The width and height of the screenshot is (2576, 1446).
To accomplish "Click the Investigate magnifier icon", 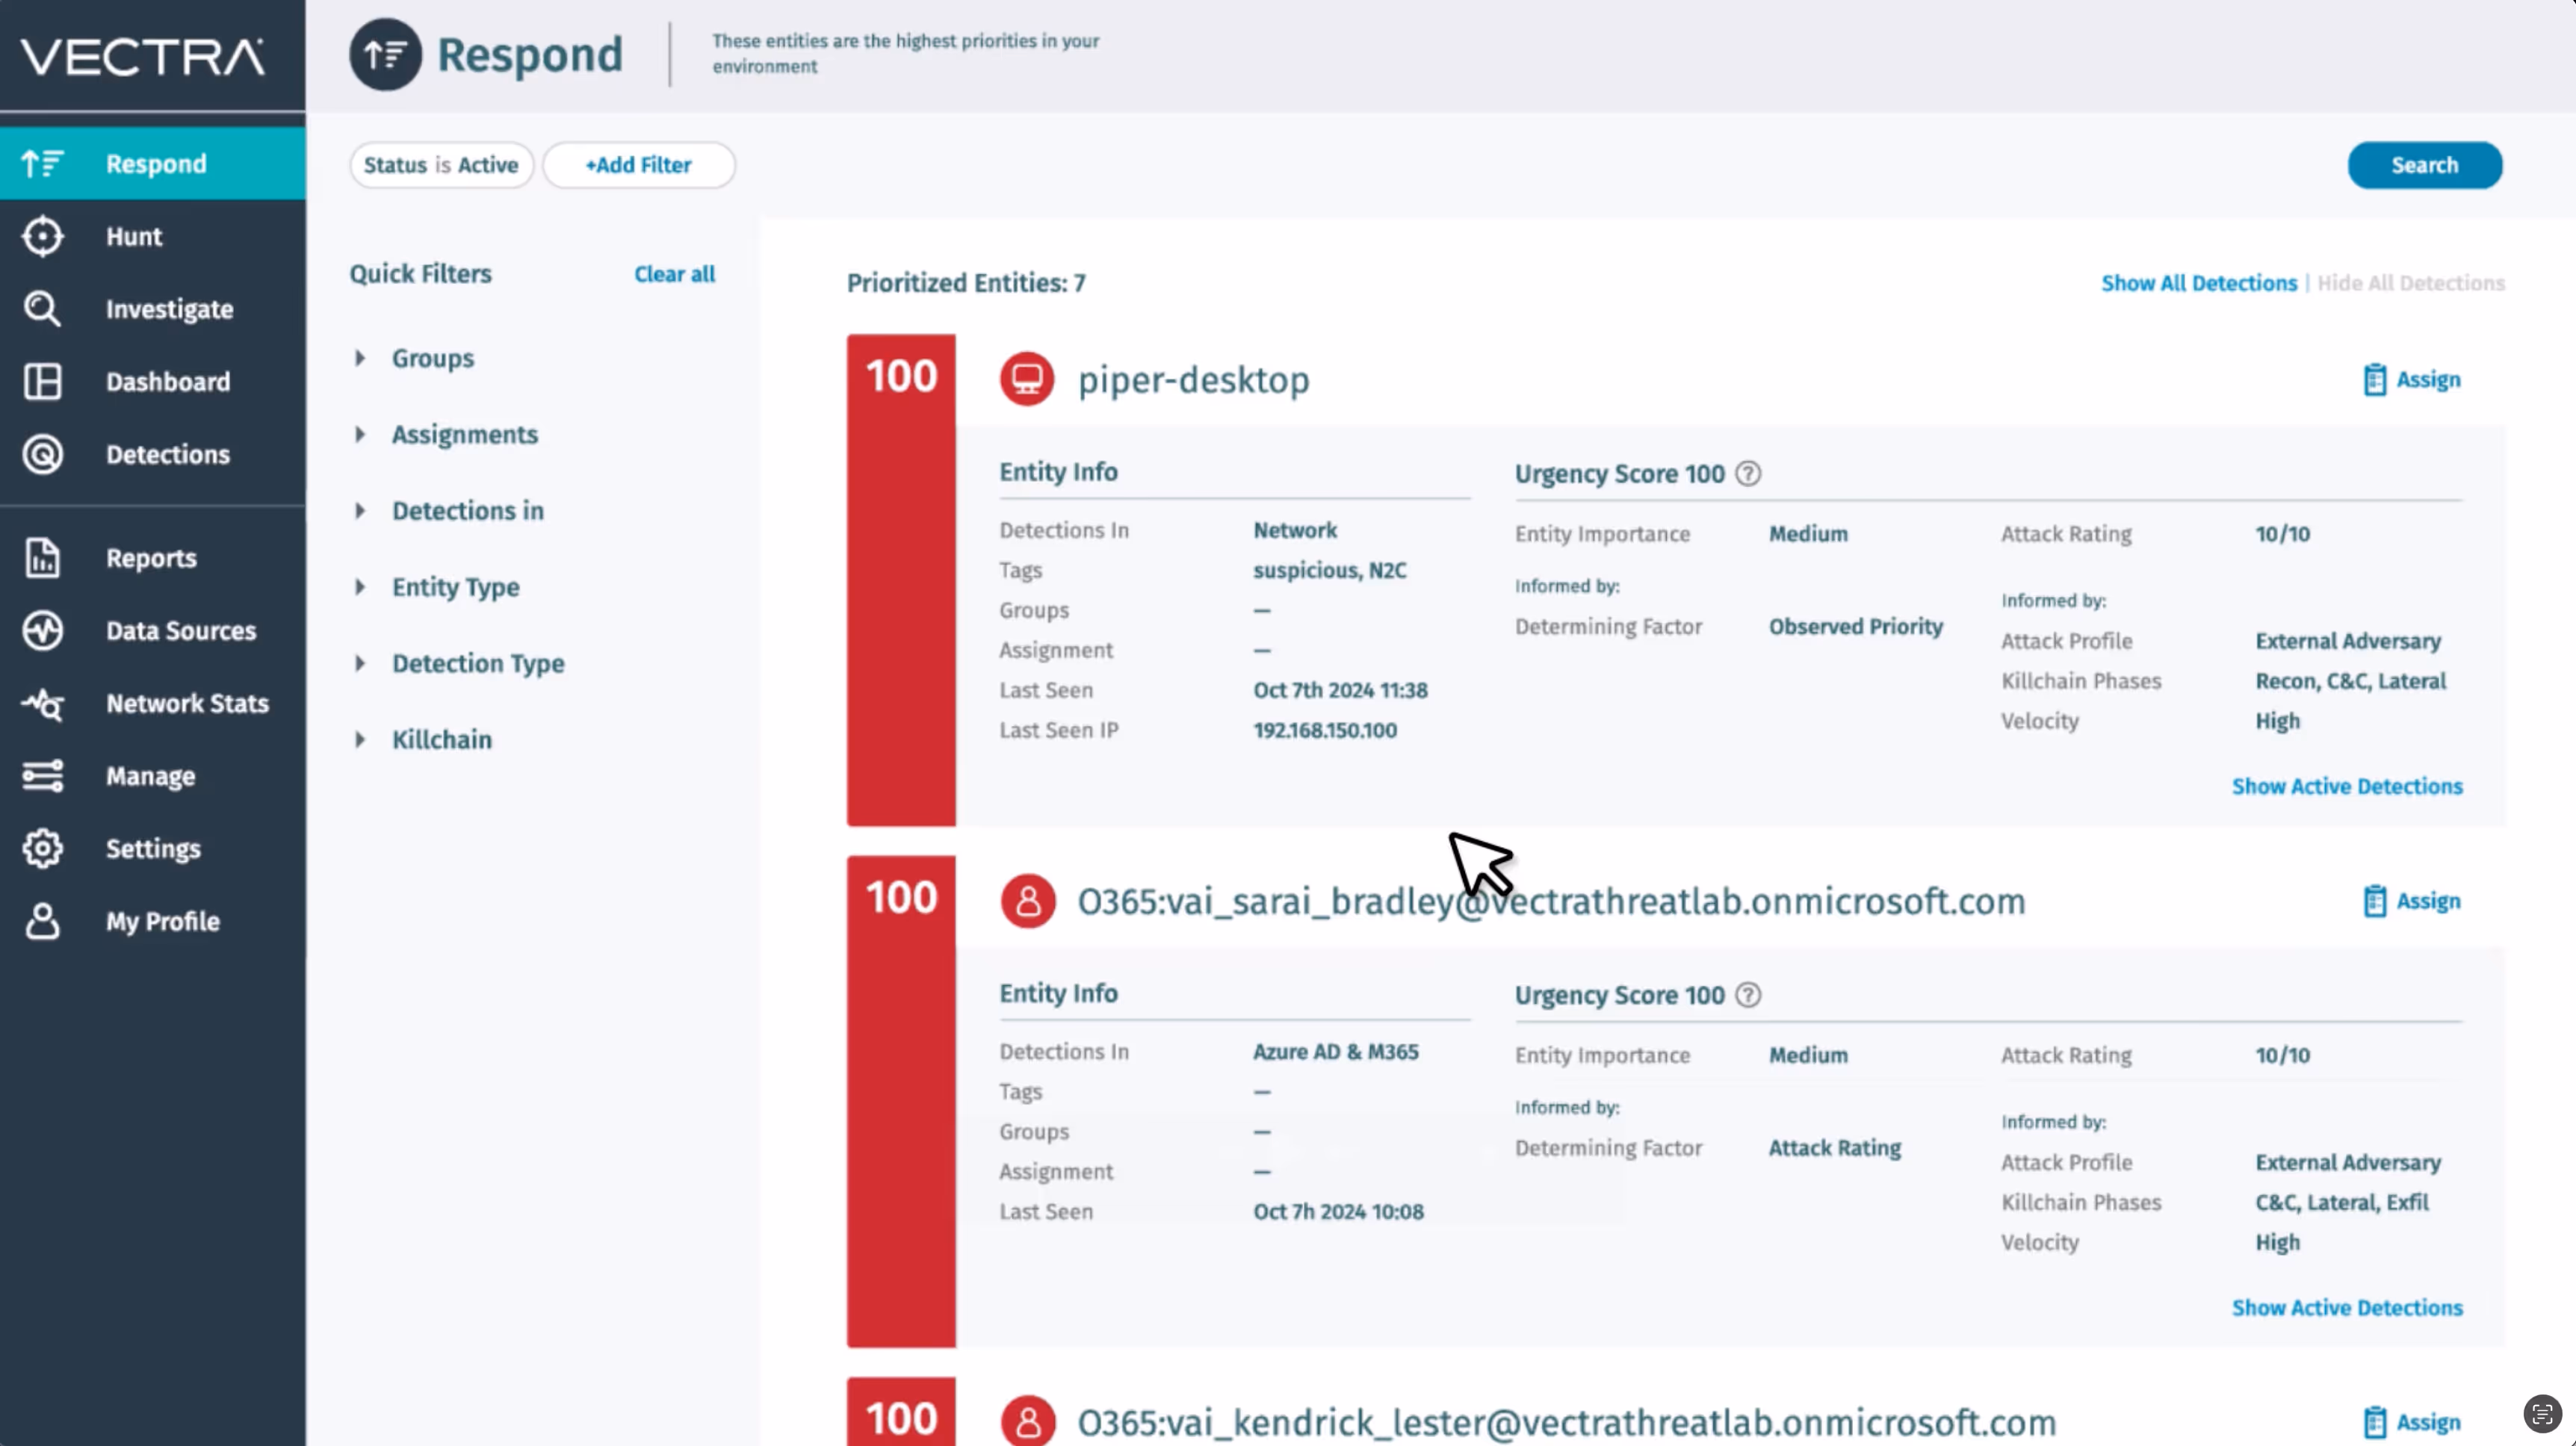I will click(x=42, y=309).
